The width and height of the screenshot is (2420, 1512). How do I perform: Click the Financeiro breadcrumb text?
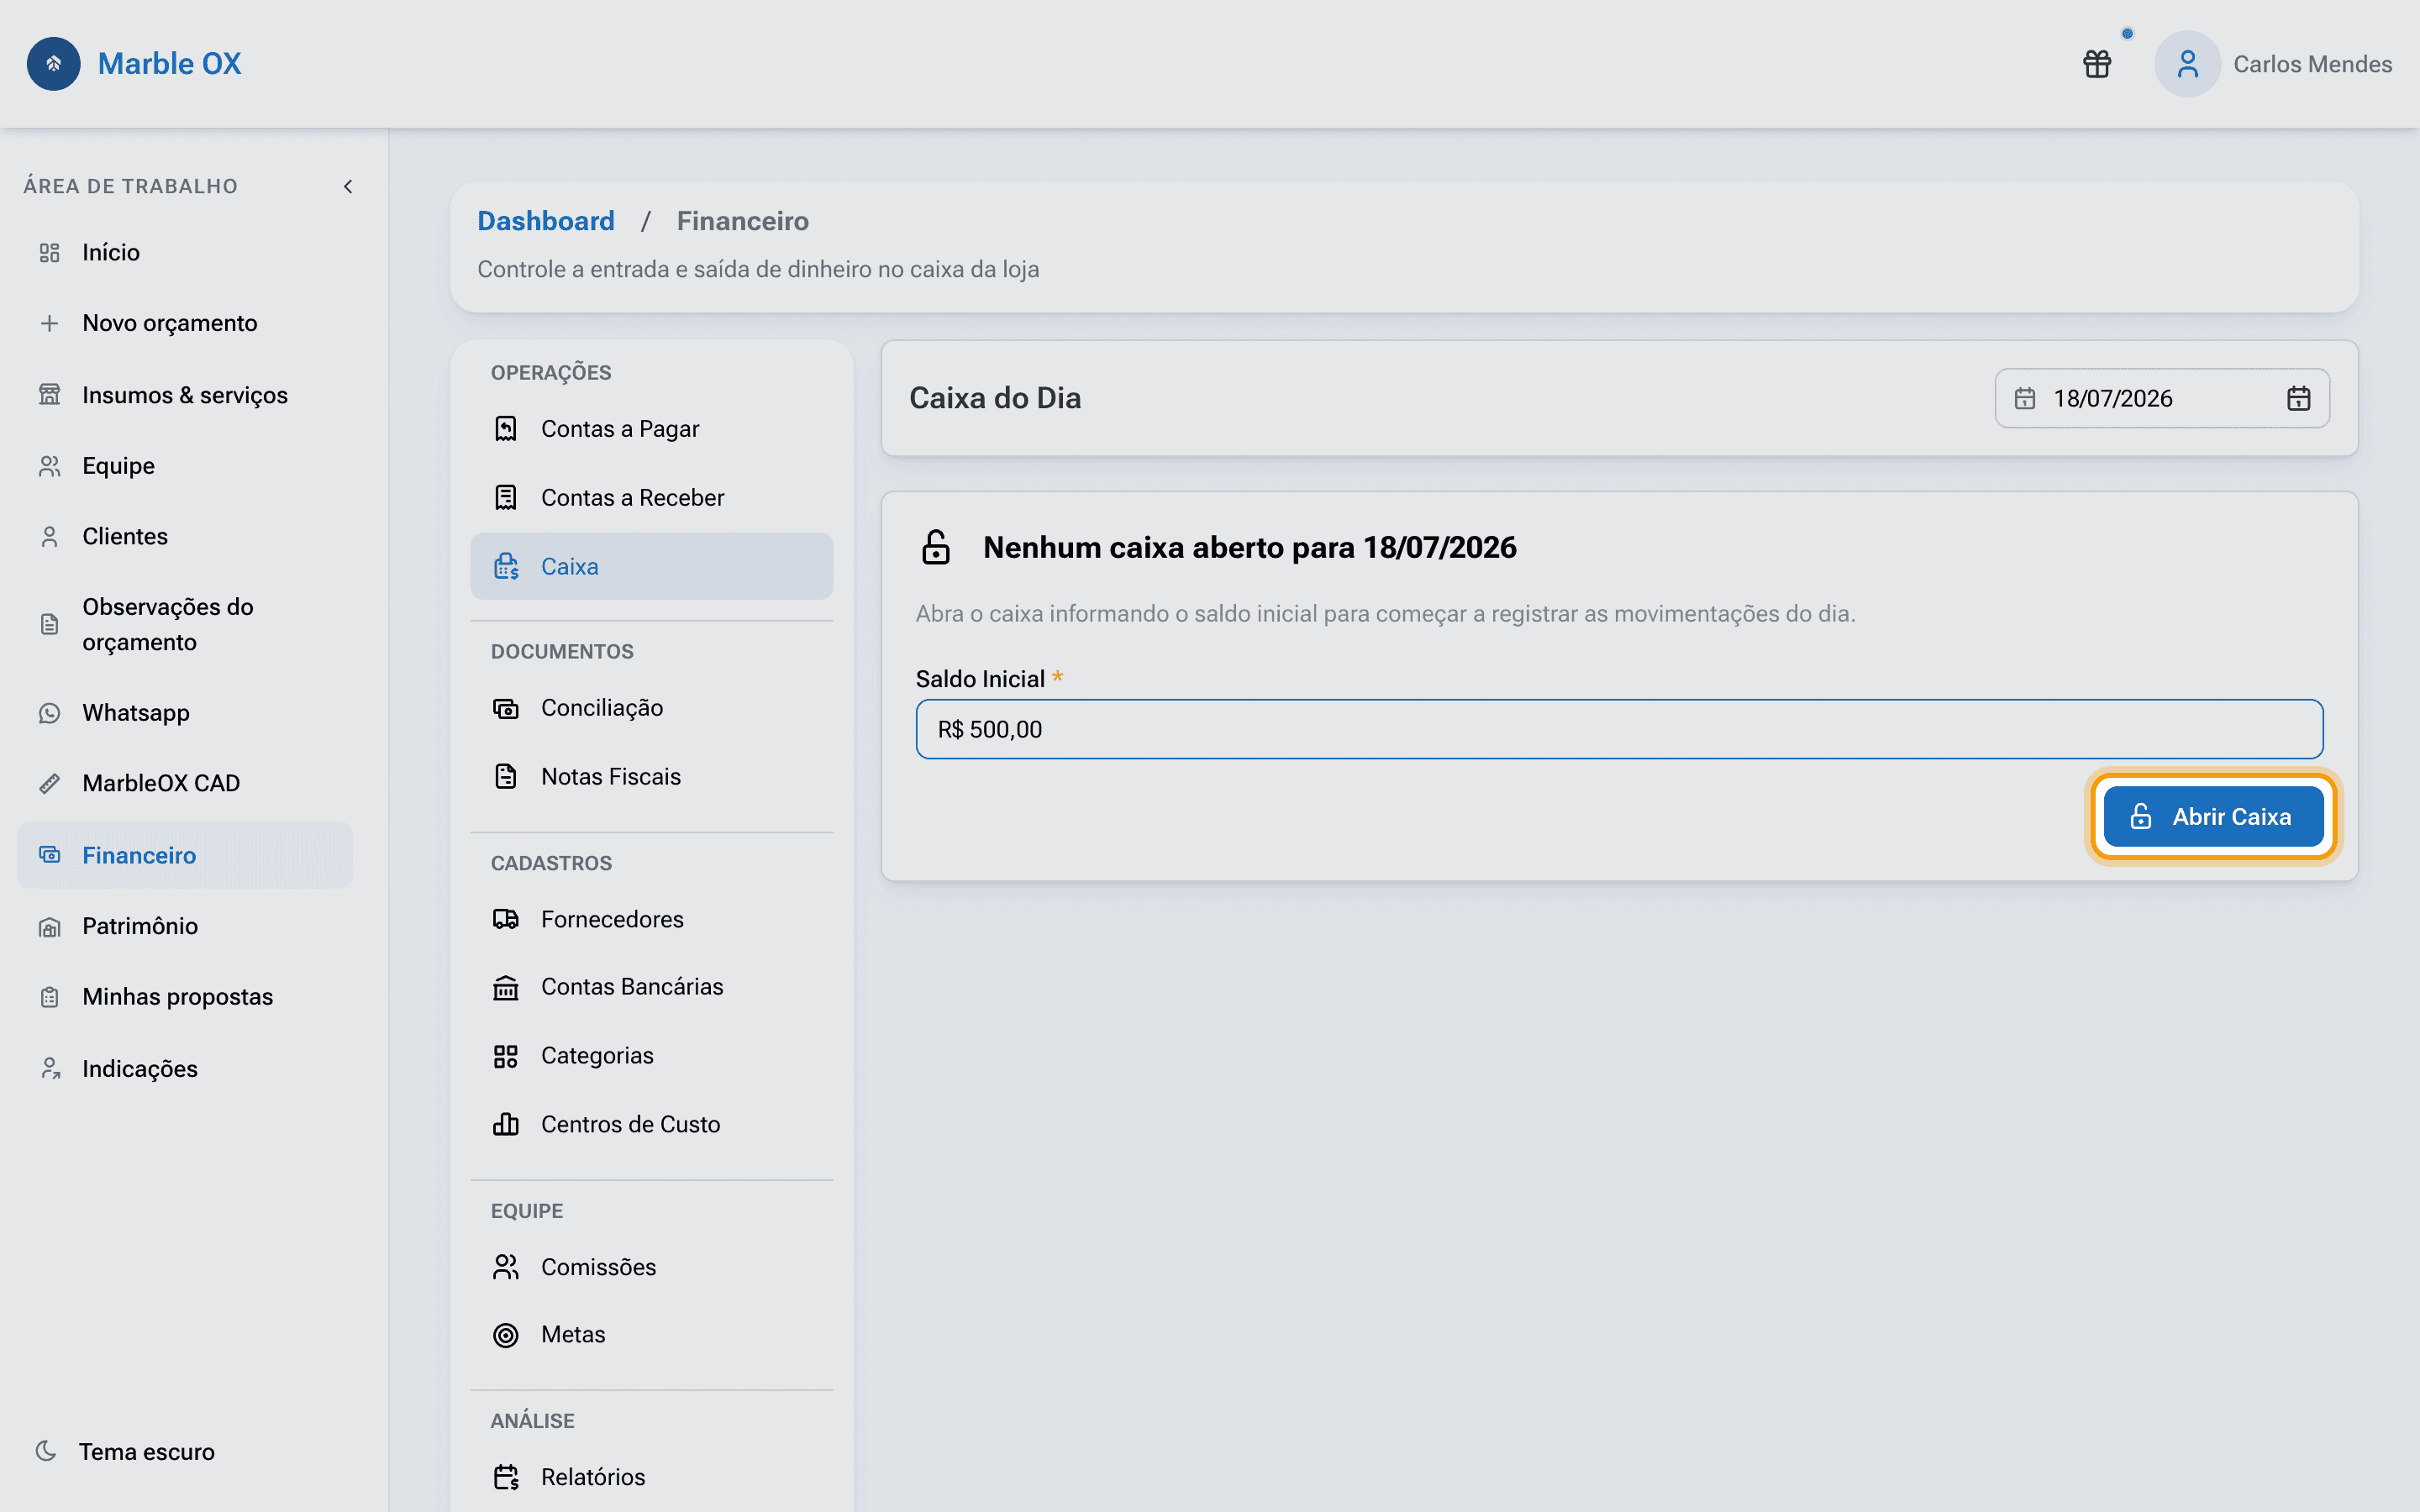[x=743, y=221]
